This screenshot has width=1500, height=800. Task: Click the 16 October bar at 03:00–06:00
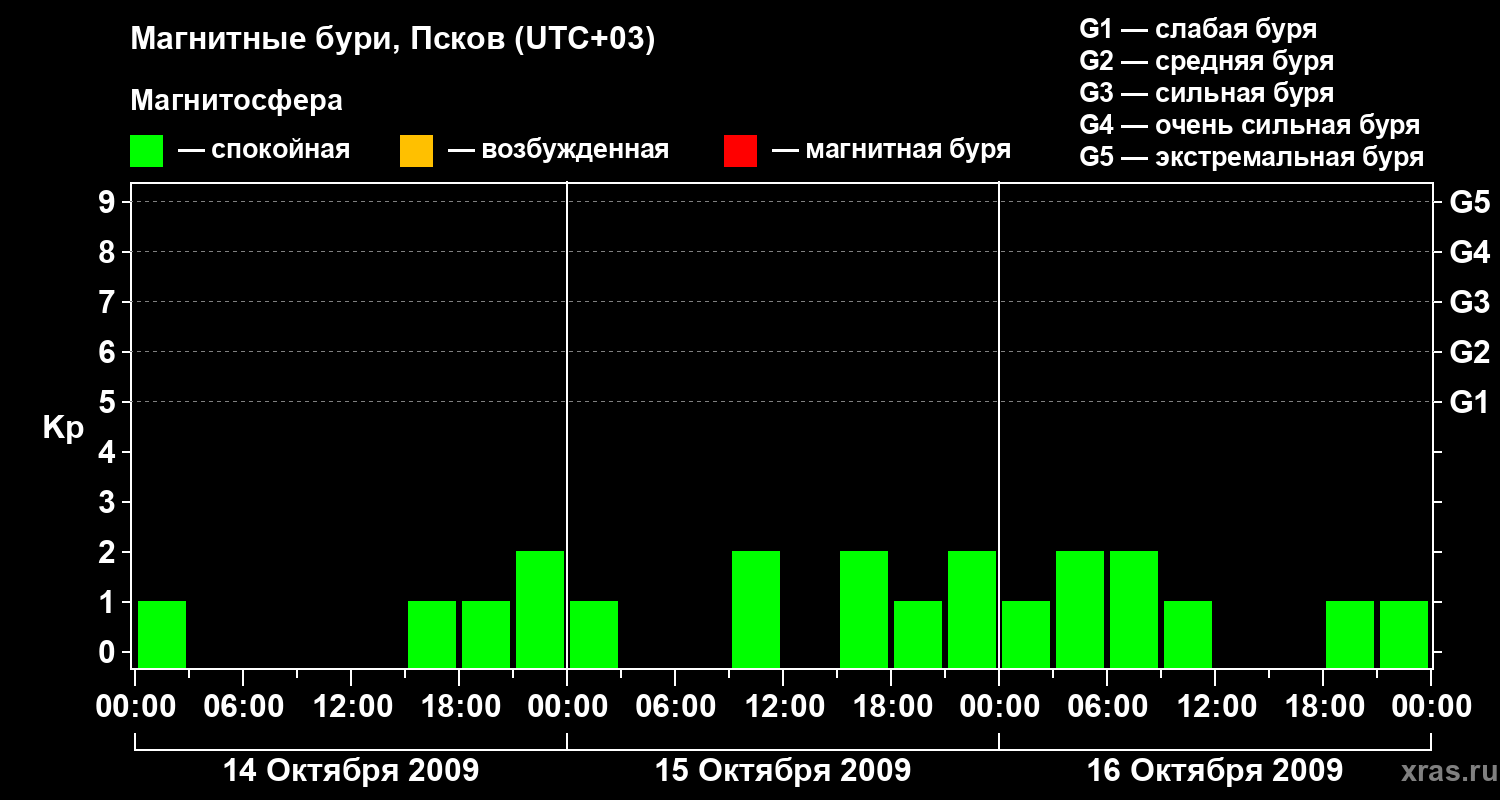pyautogui.click(x=1080, y=609)
